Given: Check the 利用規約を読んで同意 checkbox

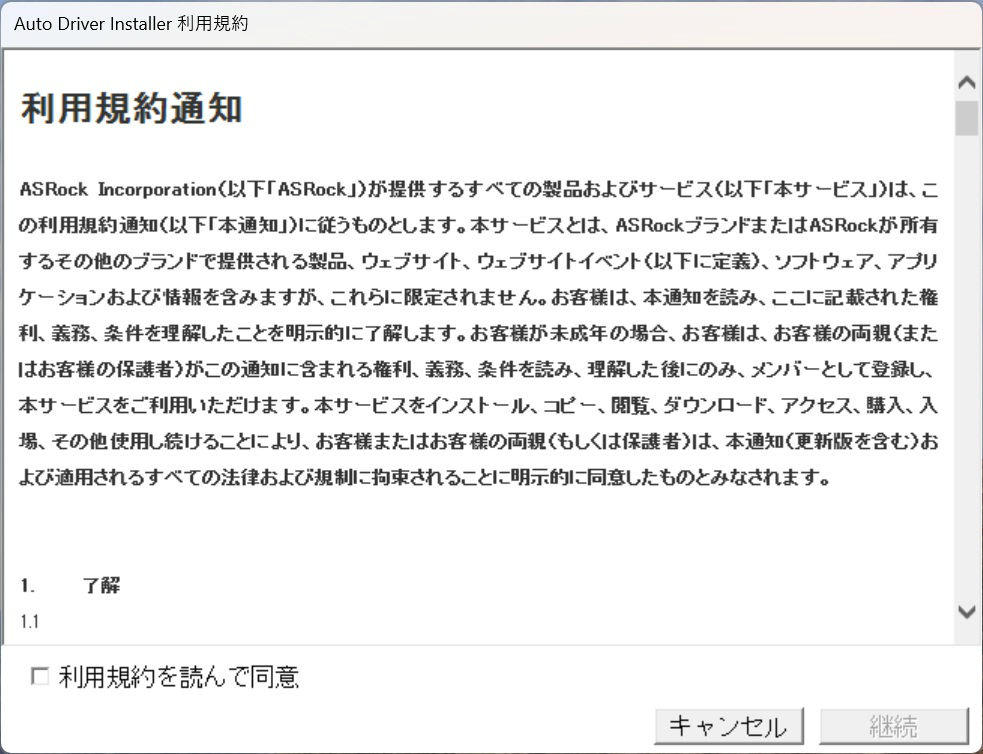Looking at the screenshot, I should [x=40, y=676].
